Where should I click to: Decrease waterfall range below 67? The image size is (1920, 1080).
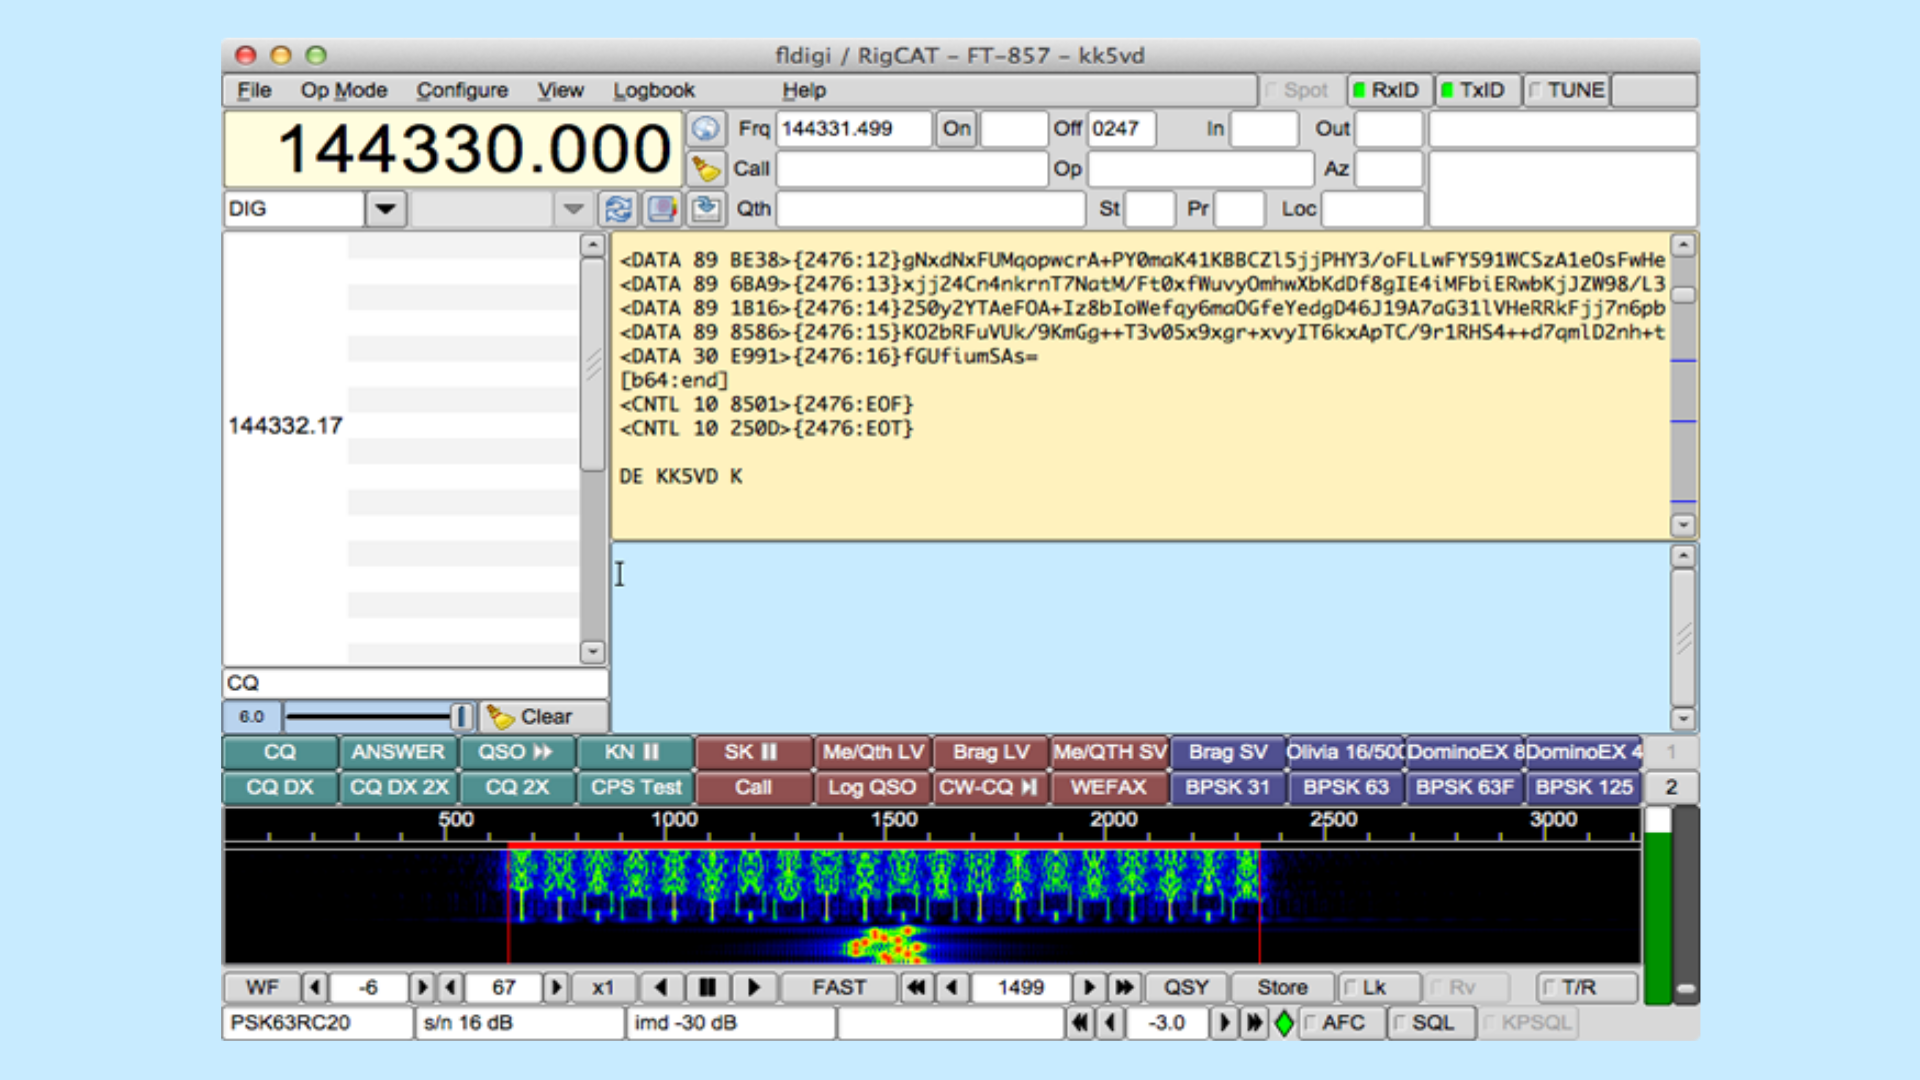click(451, 988)
